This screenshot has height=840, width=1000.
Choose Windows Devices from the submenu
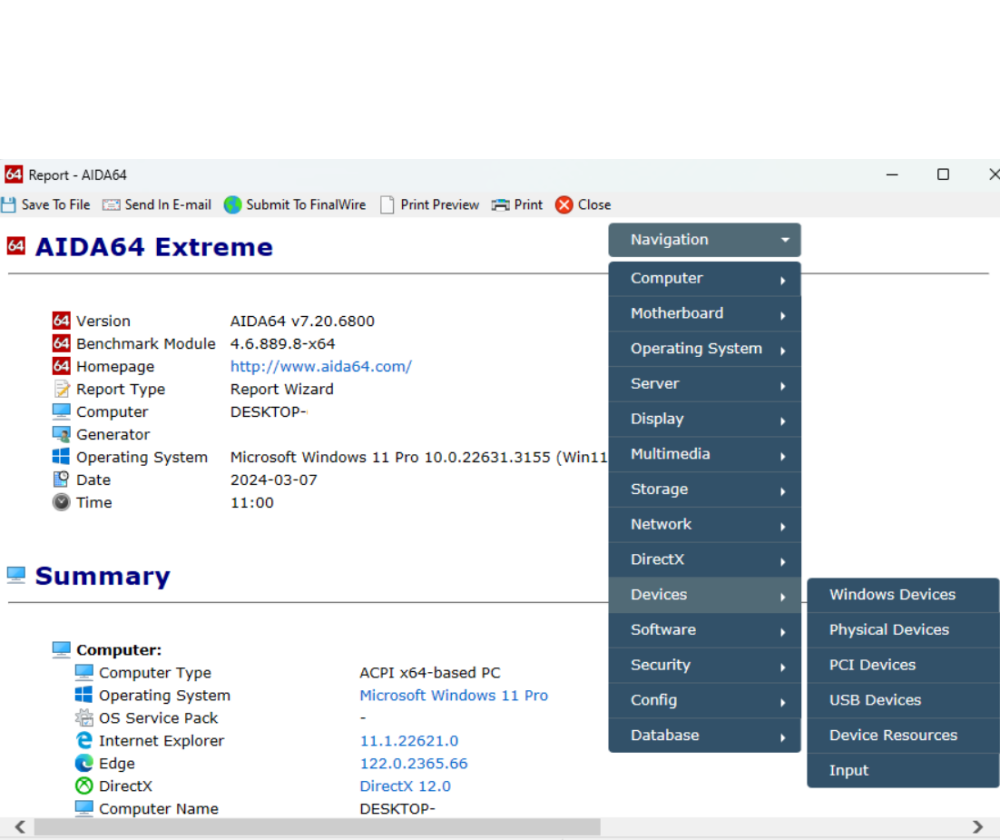pyautogui.click(x=902, y=594)
